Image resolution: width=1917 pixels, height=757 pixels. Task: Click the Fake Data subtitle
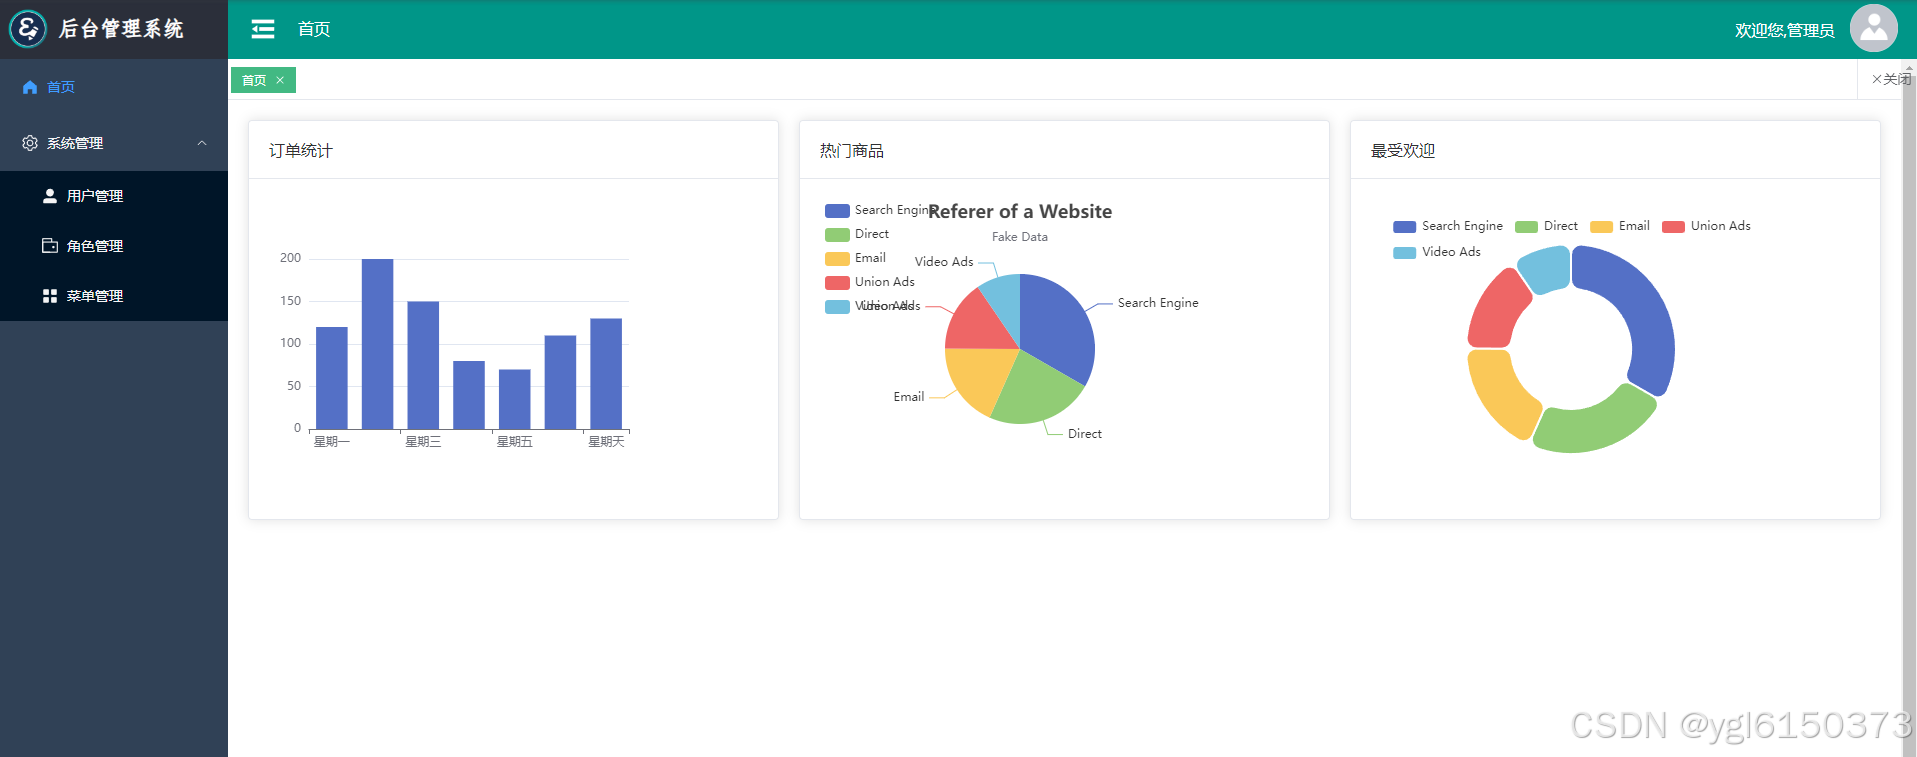(1020, 237)
